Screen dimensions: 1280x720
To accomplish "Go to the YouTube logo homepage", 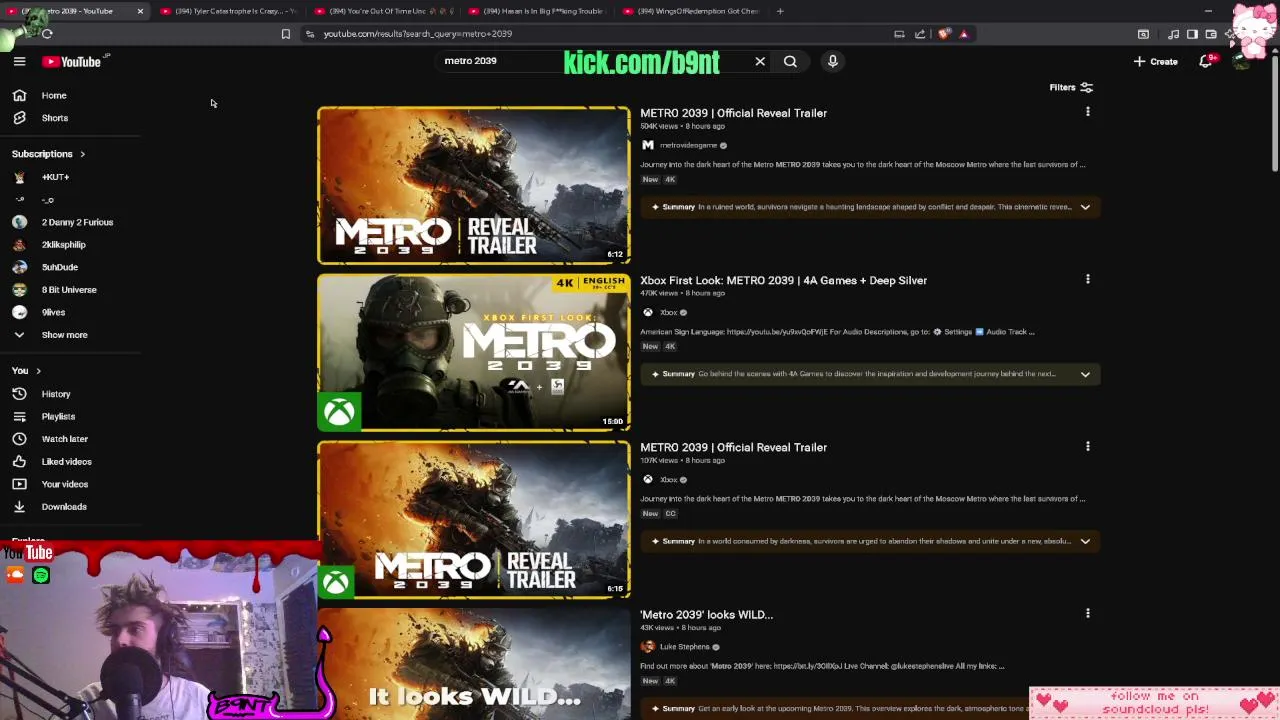I will coord(72,62).
